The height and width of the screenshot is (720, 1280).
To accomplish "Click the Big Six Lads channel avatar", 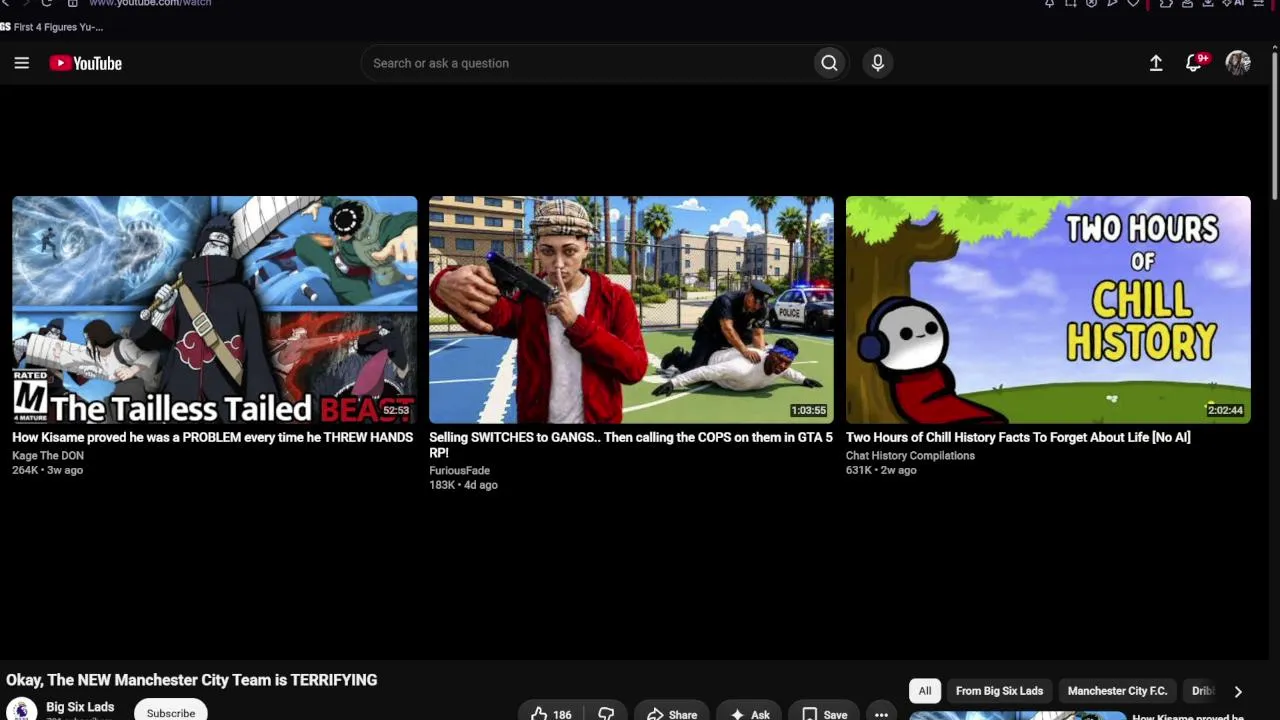I will coord(21,710).
